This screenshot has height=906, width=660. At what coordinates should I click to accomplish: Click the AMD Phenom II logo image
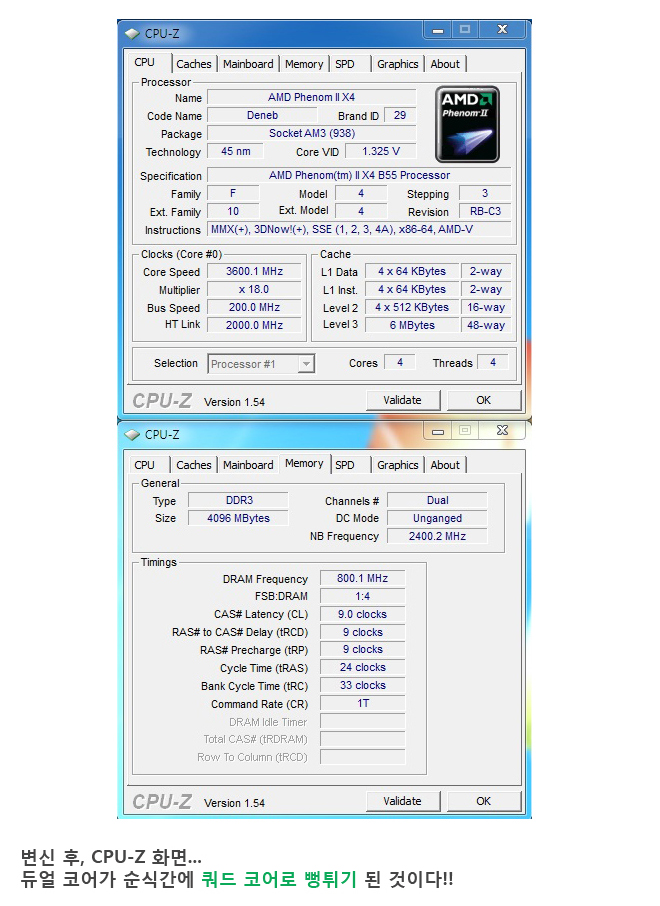(x=467, y=124)
